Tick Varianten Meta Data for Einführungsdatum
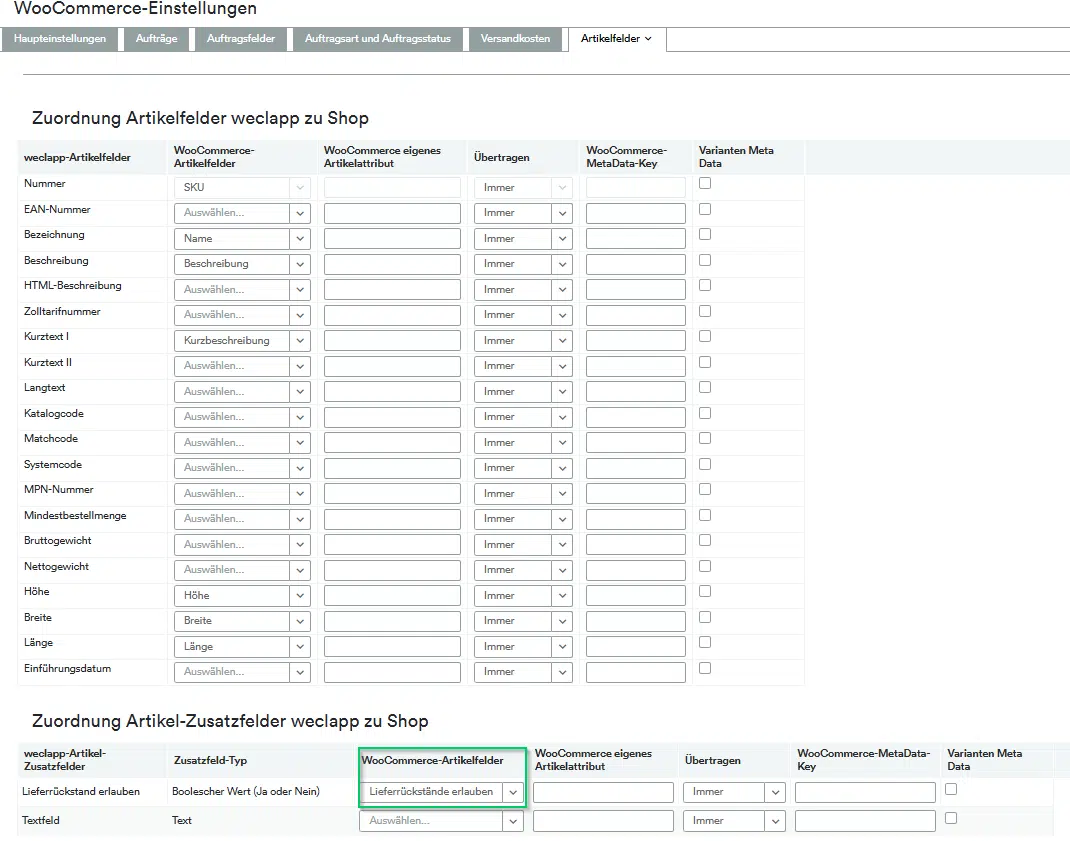 (705, 668)
